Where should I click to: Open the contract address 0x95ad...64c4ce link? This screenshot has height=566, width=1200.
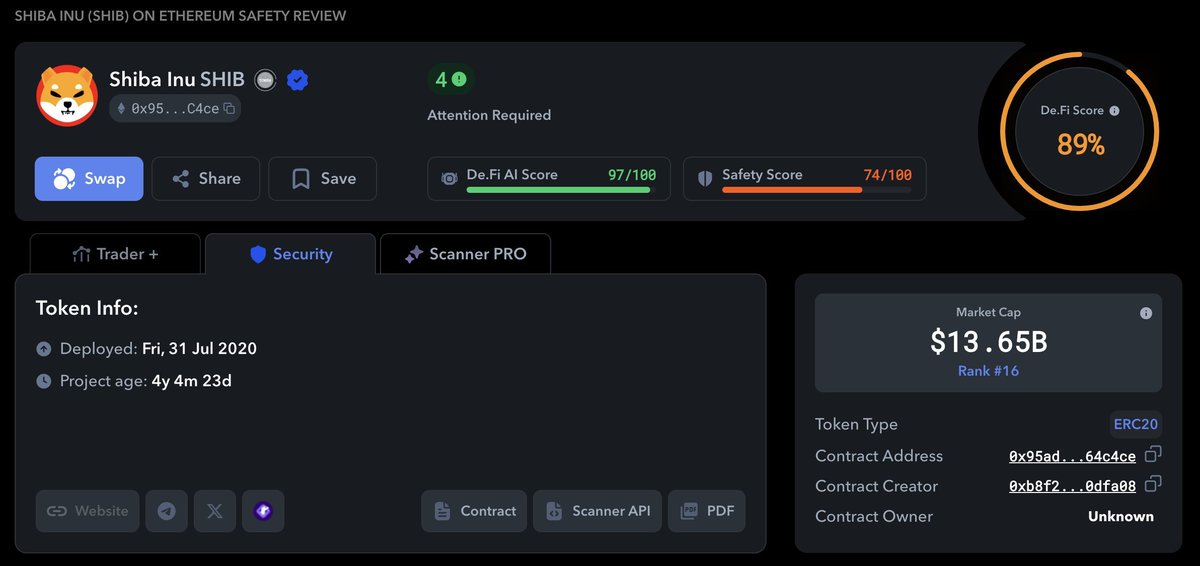1072,456
